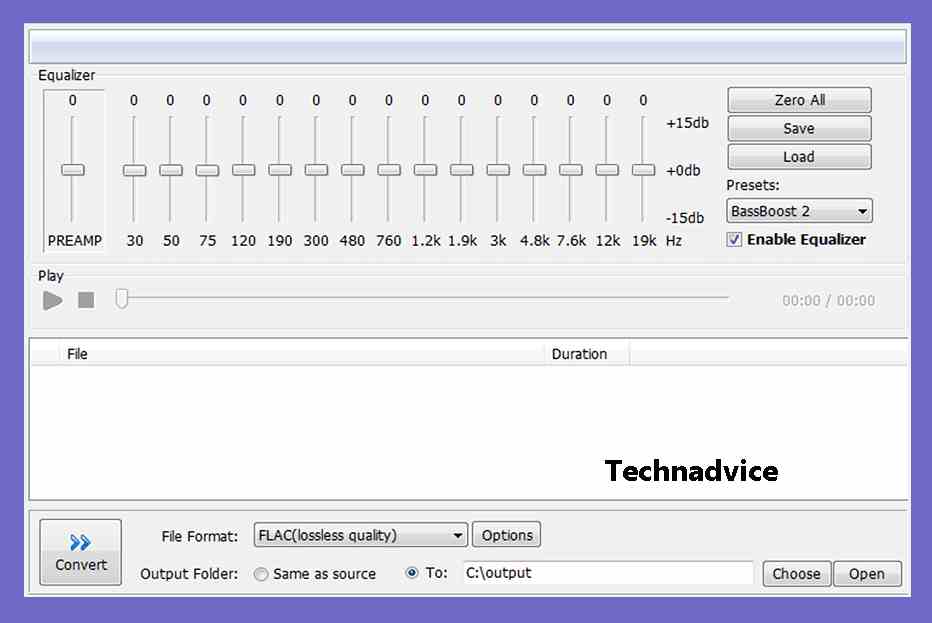Click the playback position slider thumb

click(121, 298)
